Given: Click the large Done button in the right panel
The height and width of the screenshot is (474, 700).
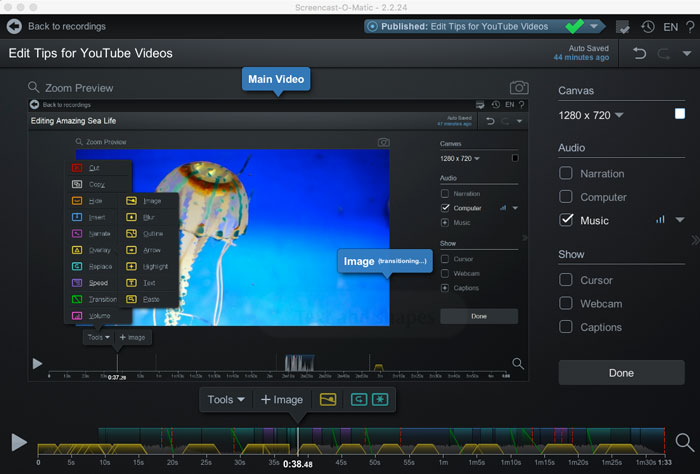Looking at the screenshot, I should pos(621,373).
